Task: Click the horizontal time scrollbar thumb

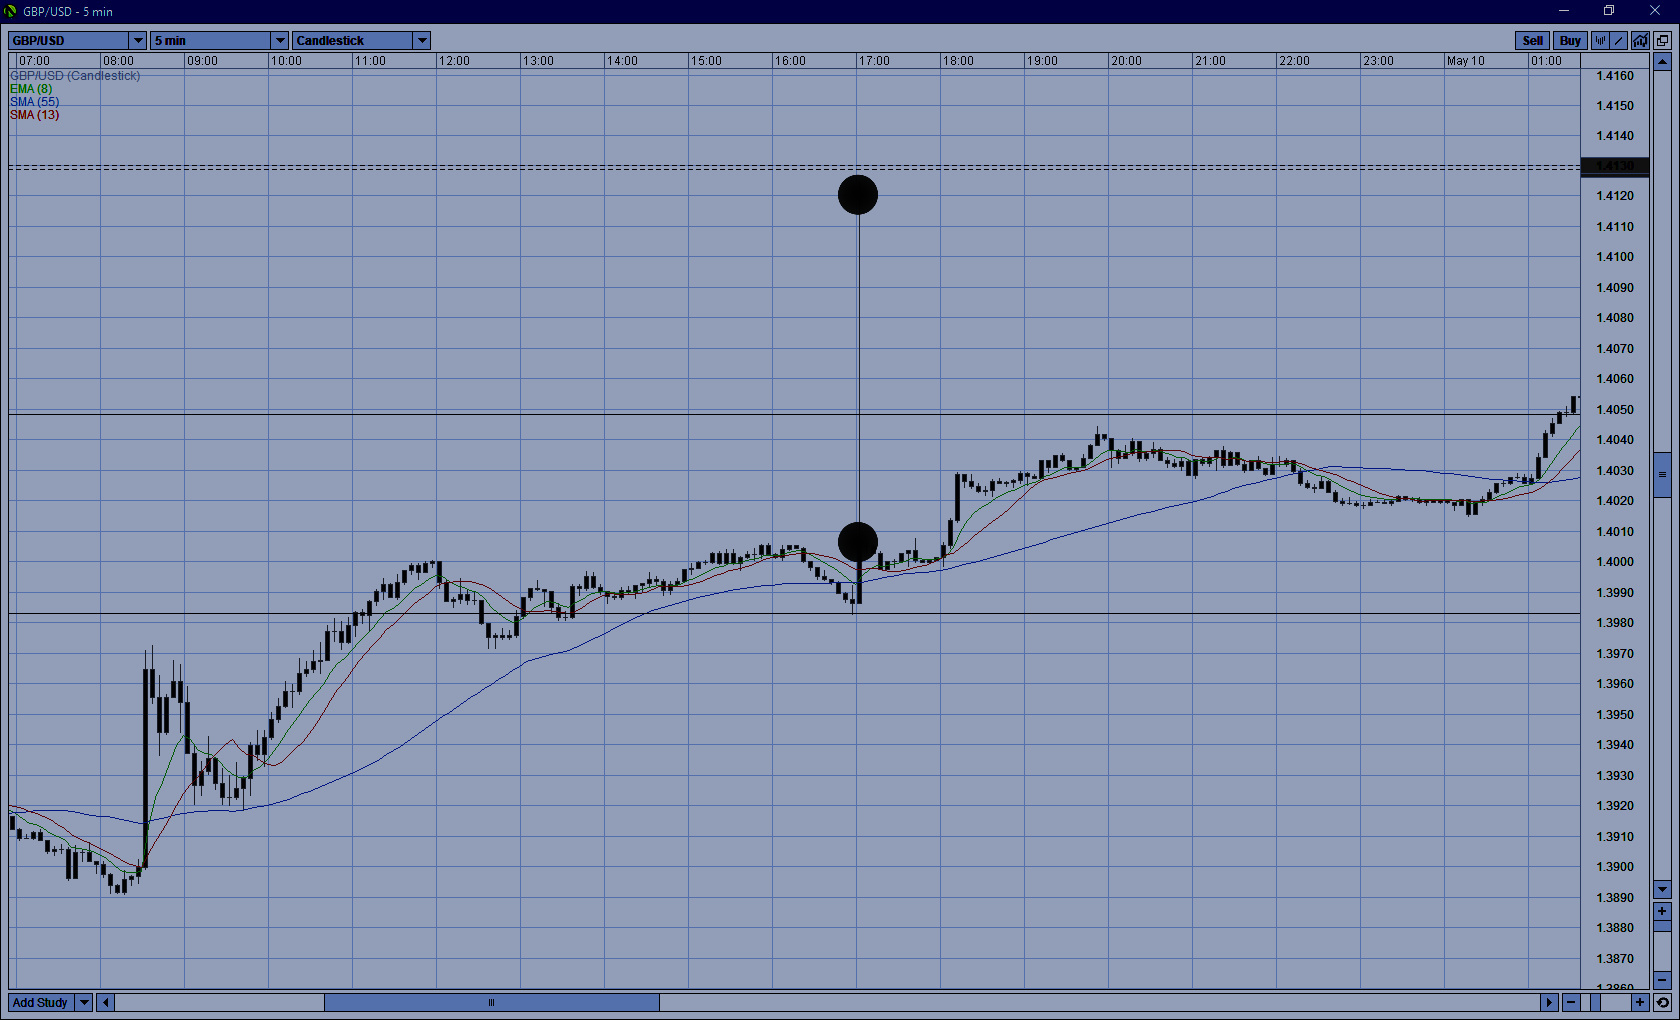Action: tap(491, 1002)
